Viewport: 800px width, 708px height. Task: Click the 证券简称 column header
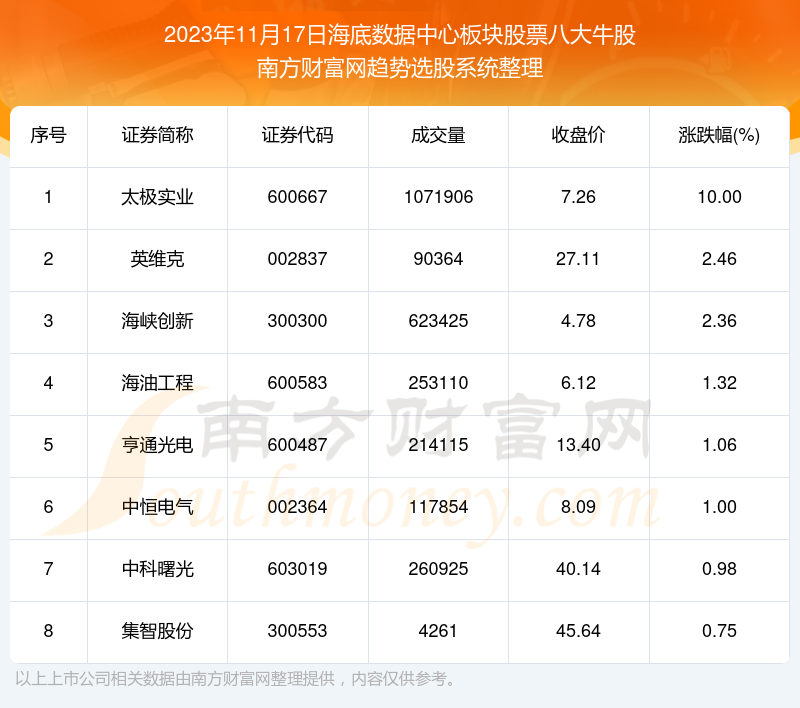[x=157, y=136]
